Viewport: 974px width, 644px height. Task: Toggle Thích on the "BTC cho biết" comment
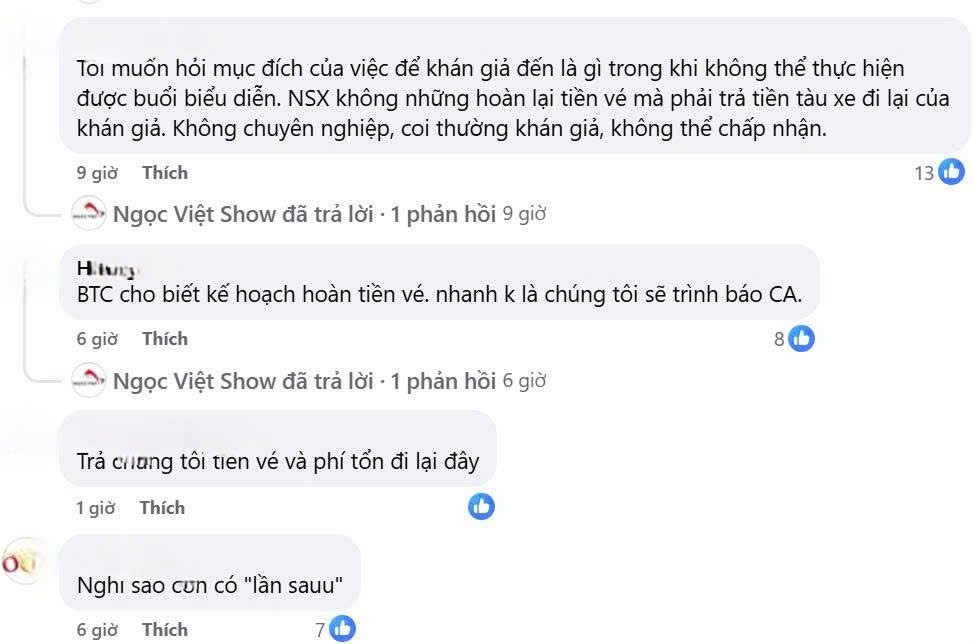164,339
